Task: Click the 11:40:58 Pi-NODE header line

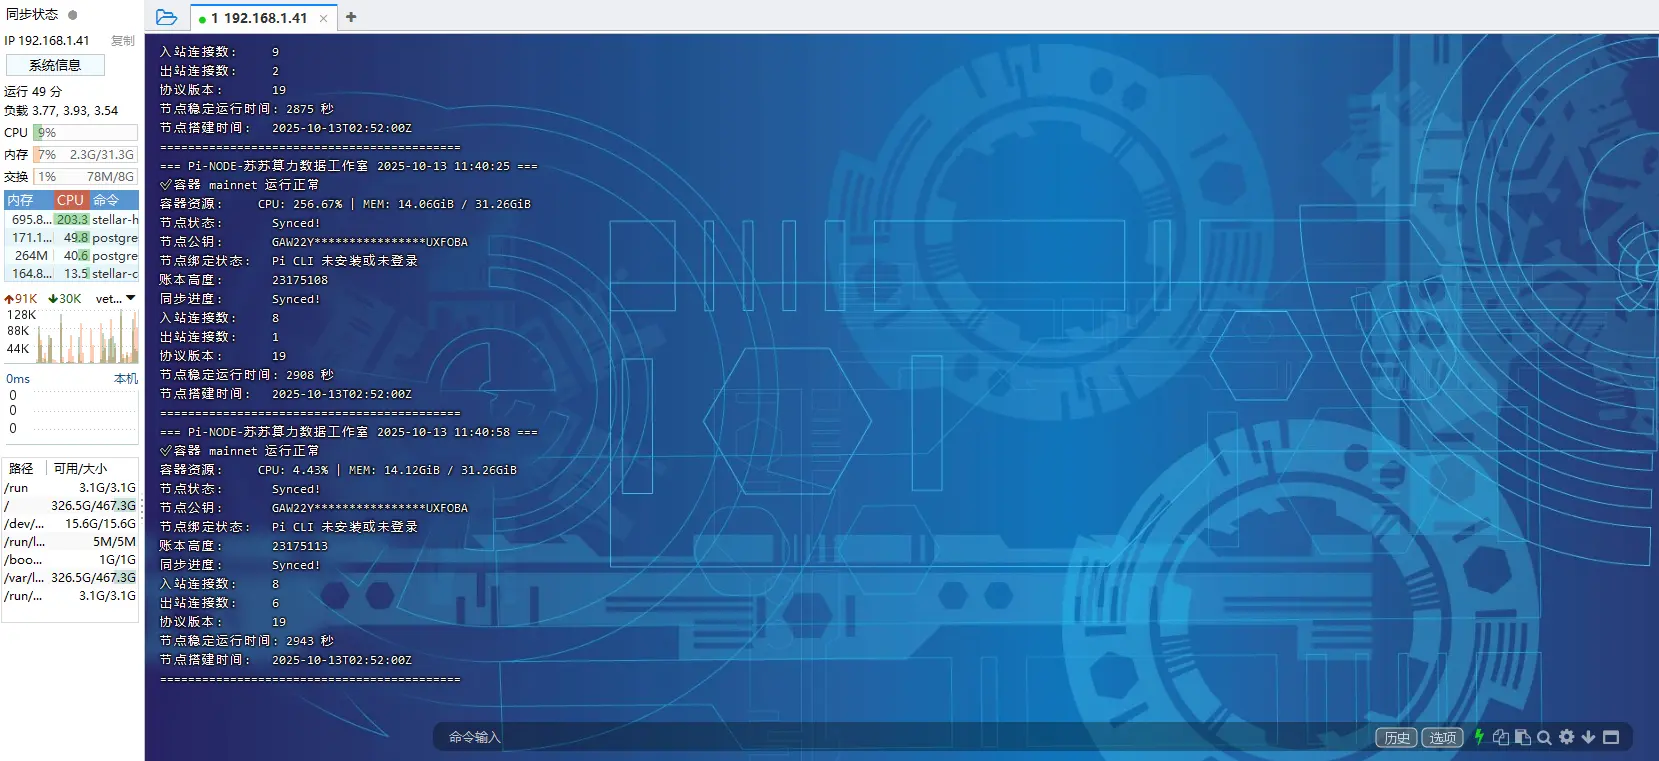Action: pos(349,432)
